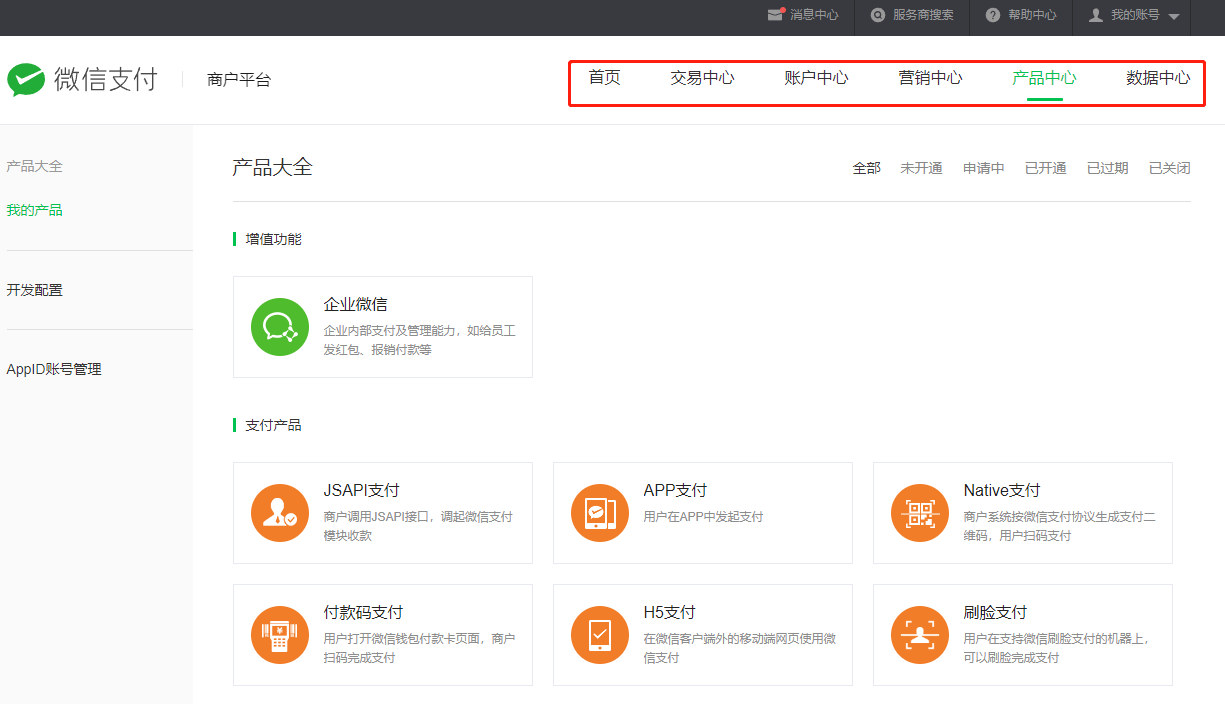Click the 刷脸支付 face scan icon
This screenshot has width=1225, height=704.
coord(920,635)
